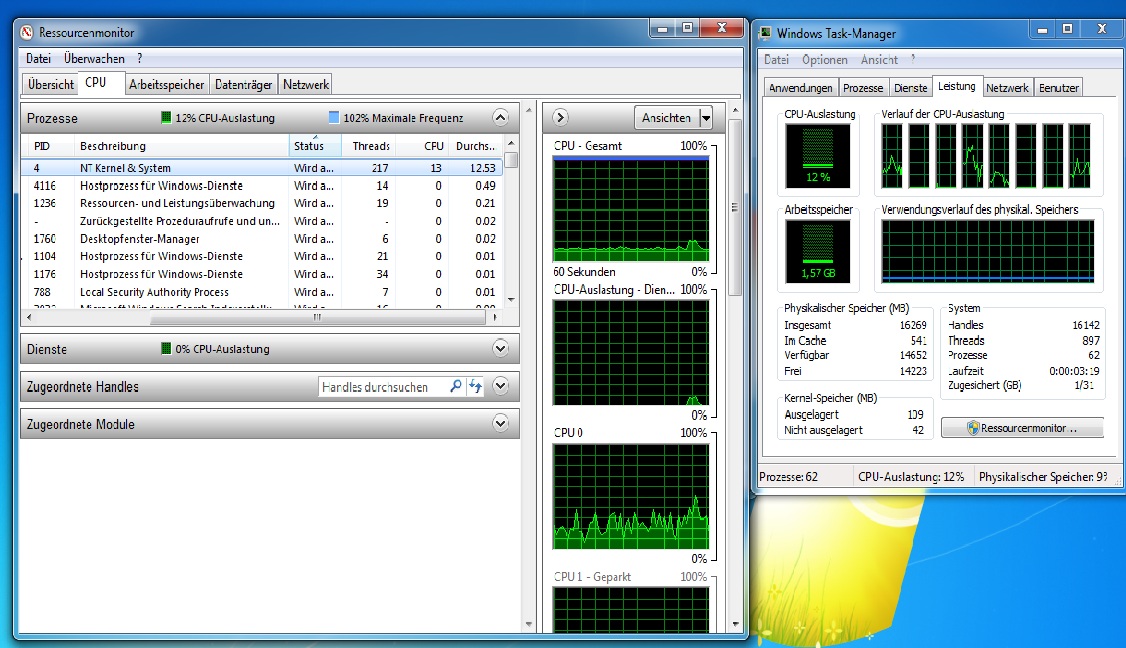
Task: Click the process list vertical scrollbar thumb
Action: (x=511, y=159)
